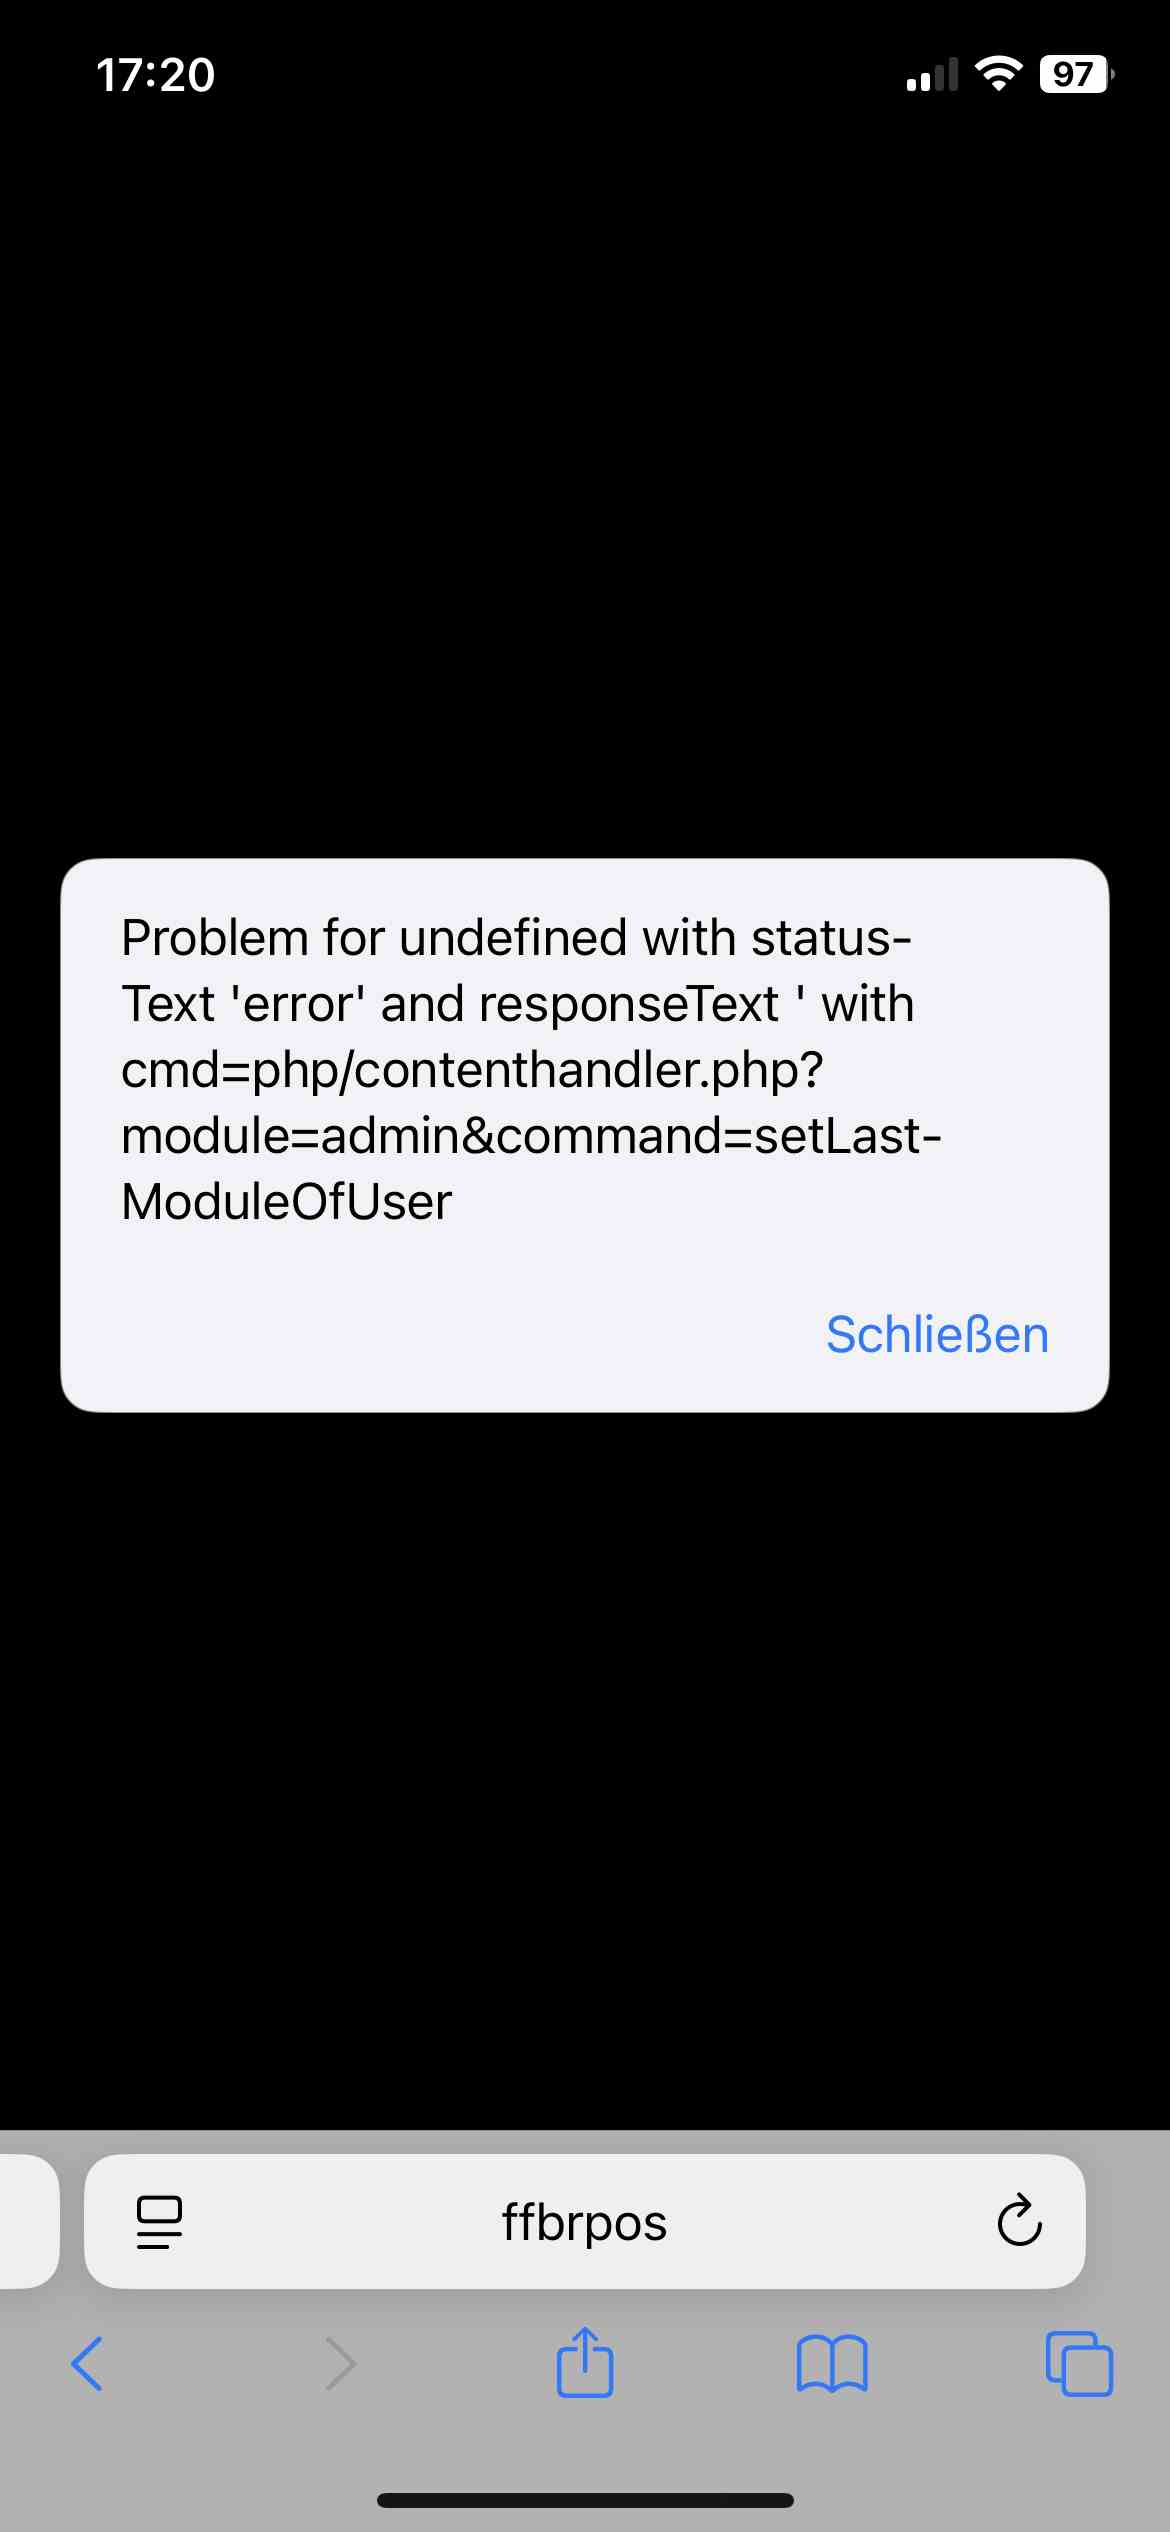1170x2532 pixels.
Task: Open the page menu icon in address bar
Action: pos(159,2223)
